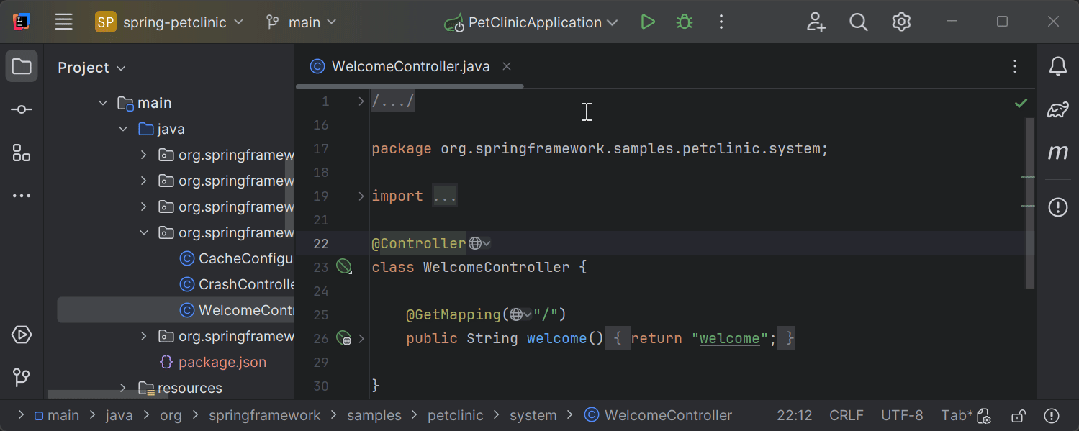Screen dimensions: 1079x431
Task: Click WelcomeController breadcrumb
Action: (x=658, y=415)
